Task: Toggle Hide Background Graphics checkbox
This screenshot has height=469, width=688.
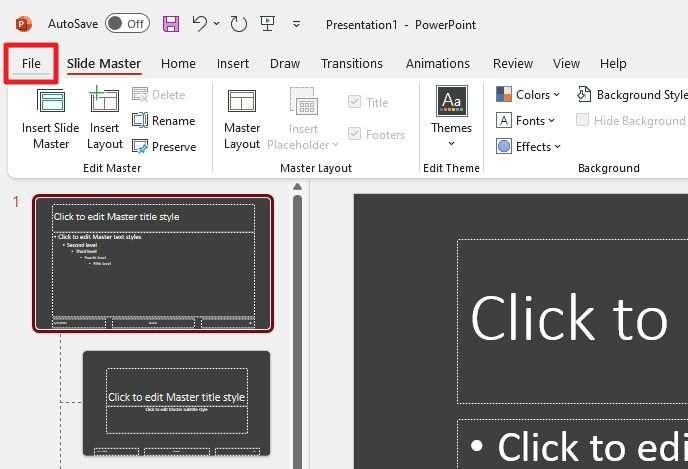Action: [x=582, y=120]
